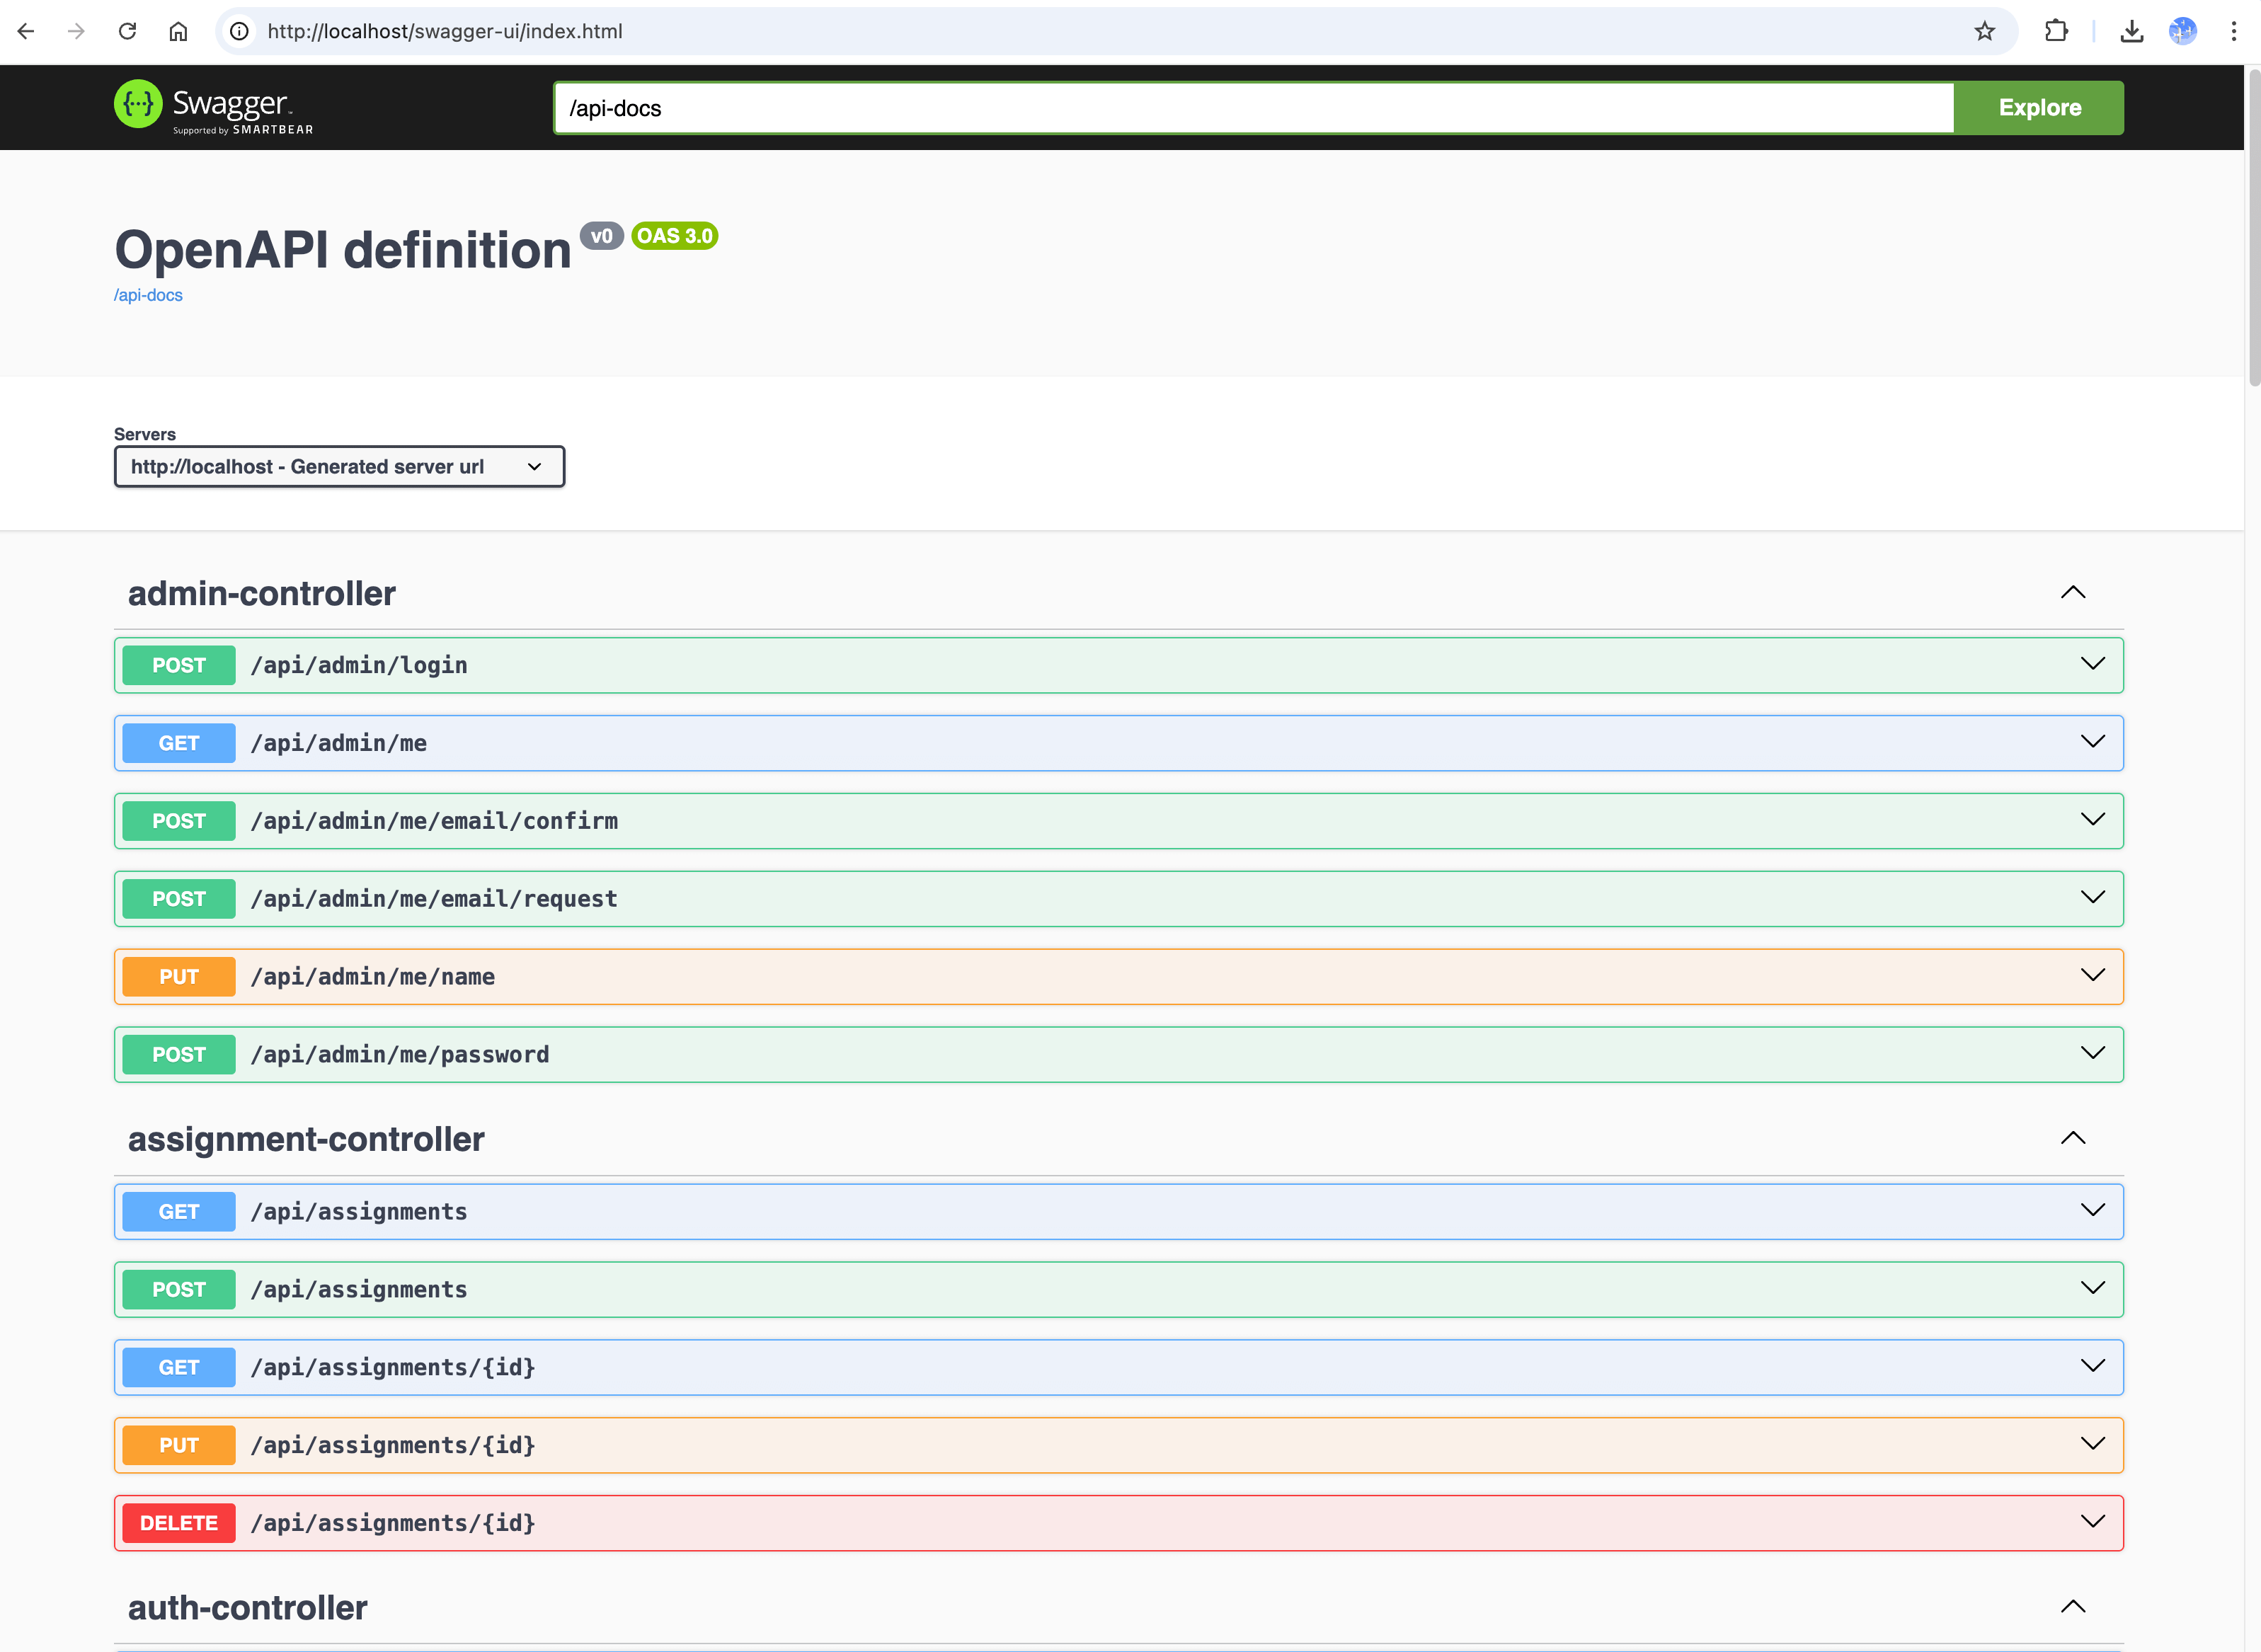Open the browser three-dot menu icon
2261x1652 pixels.
[2235, 31]
